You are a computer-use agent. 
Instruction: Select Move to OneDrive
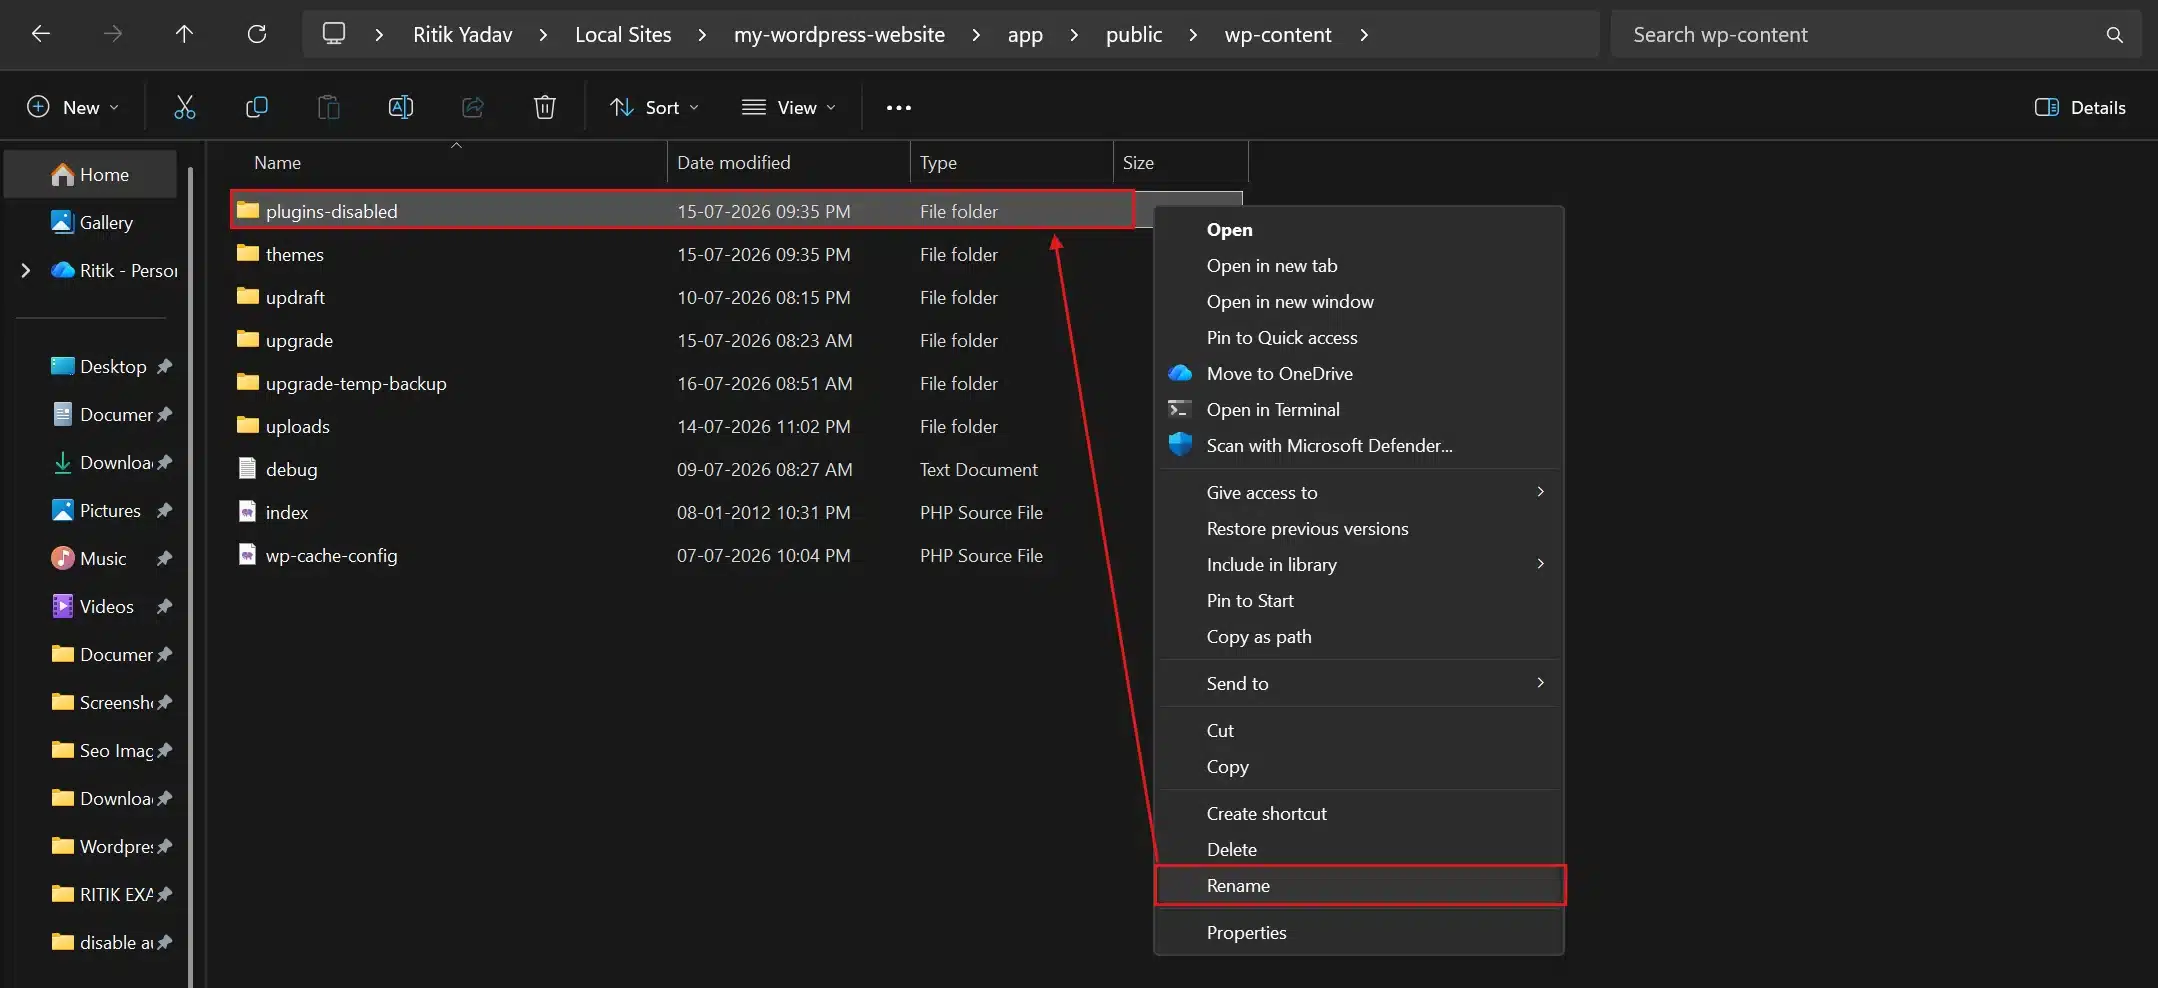pyautogui.click(x=1360, y=373)
